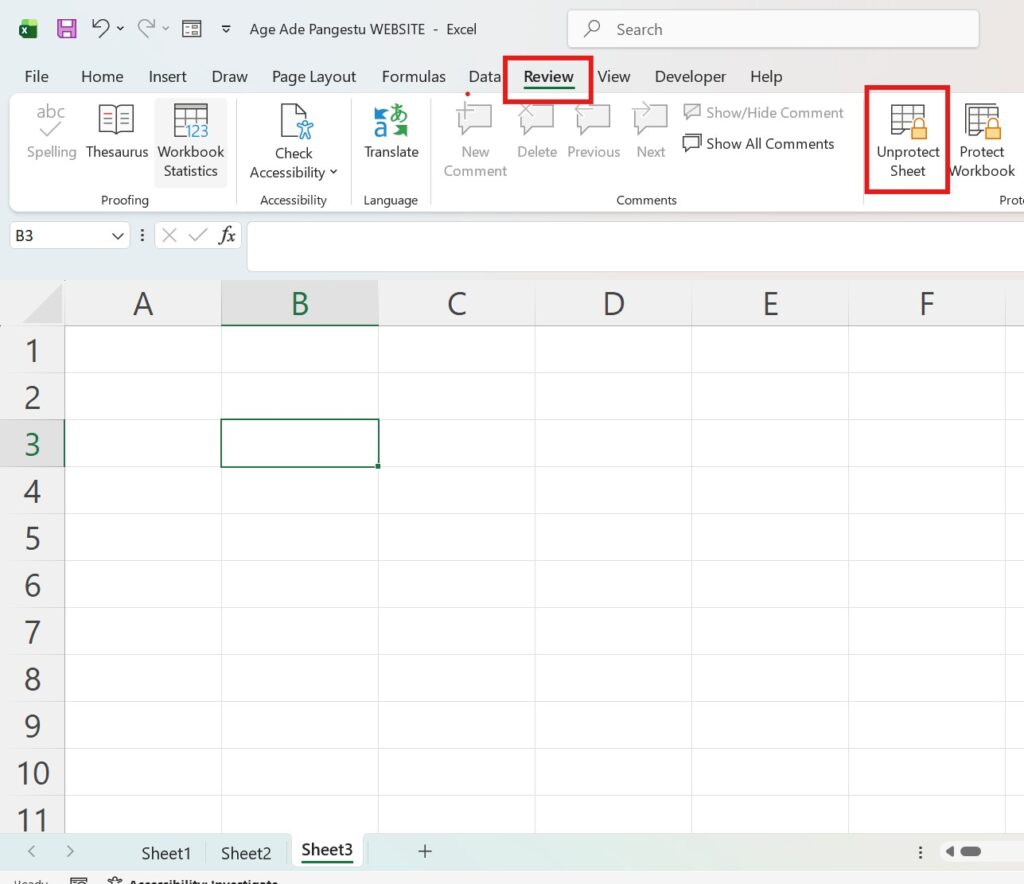Open Customize Quick Access Toolbar dropdown

226,29
